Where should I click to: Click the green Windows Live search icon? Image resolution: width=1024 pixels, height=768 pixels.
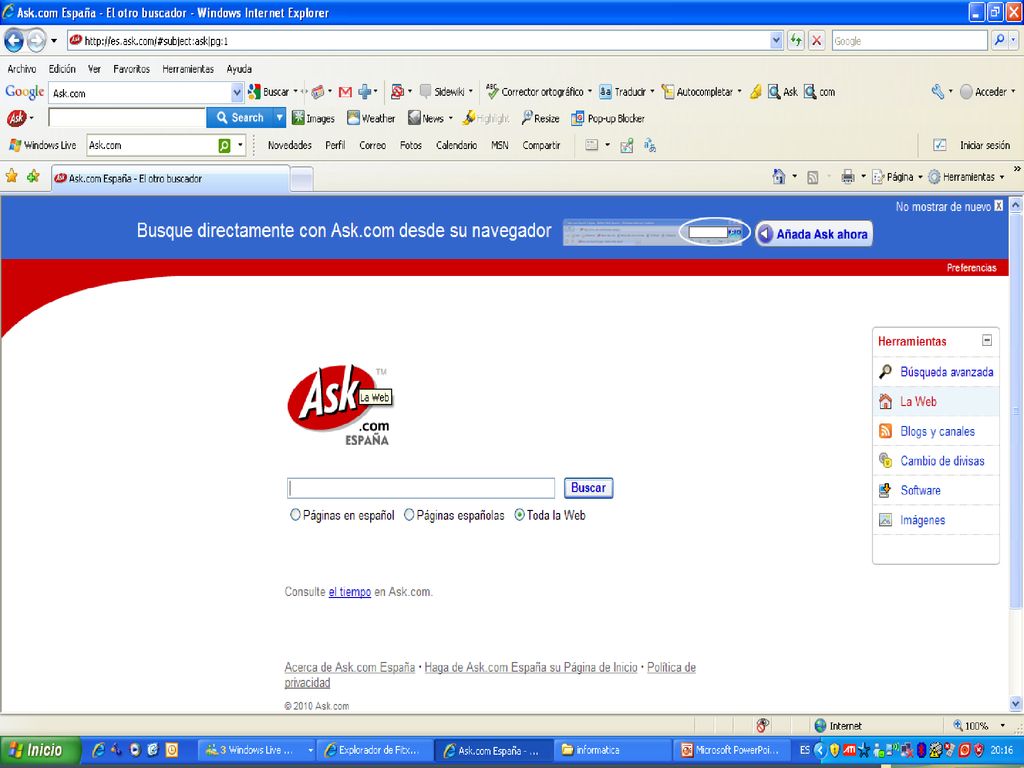click(x=224, y=146)
